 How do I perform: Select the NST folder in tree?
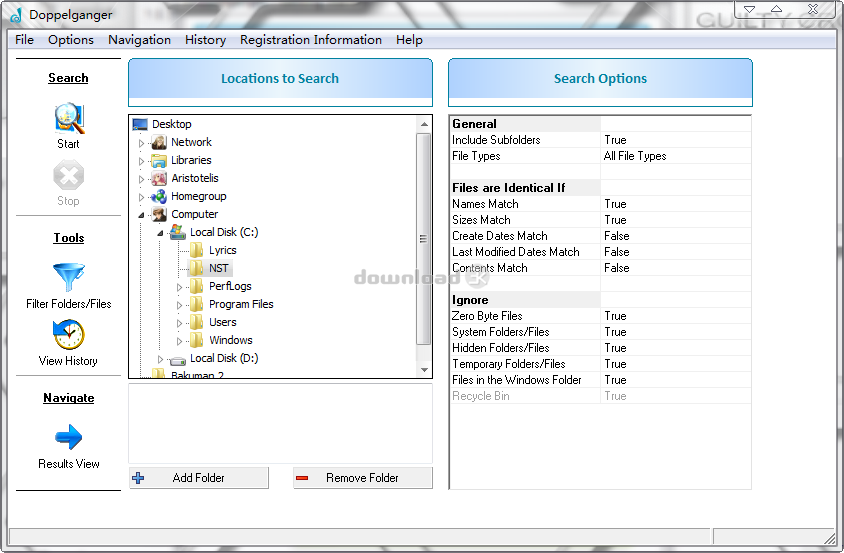[x=219, y=268]
